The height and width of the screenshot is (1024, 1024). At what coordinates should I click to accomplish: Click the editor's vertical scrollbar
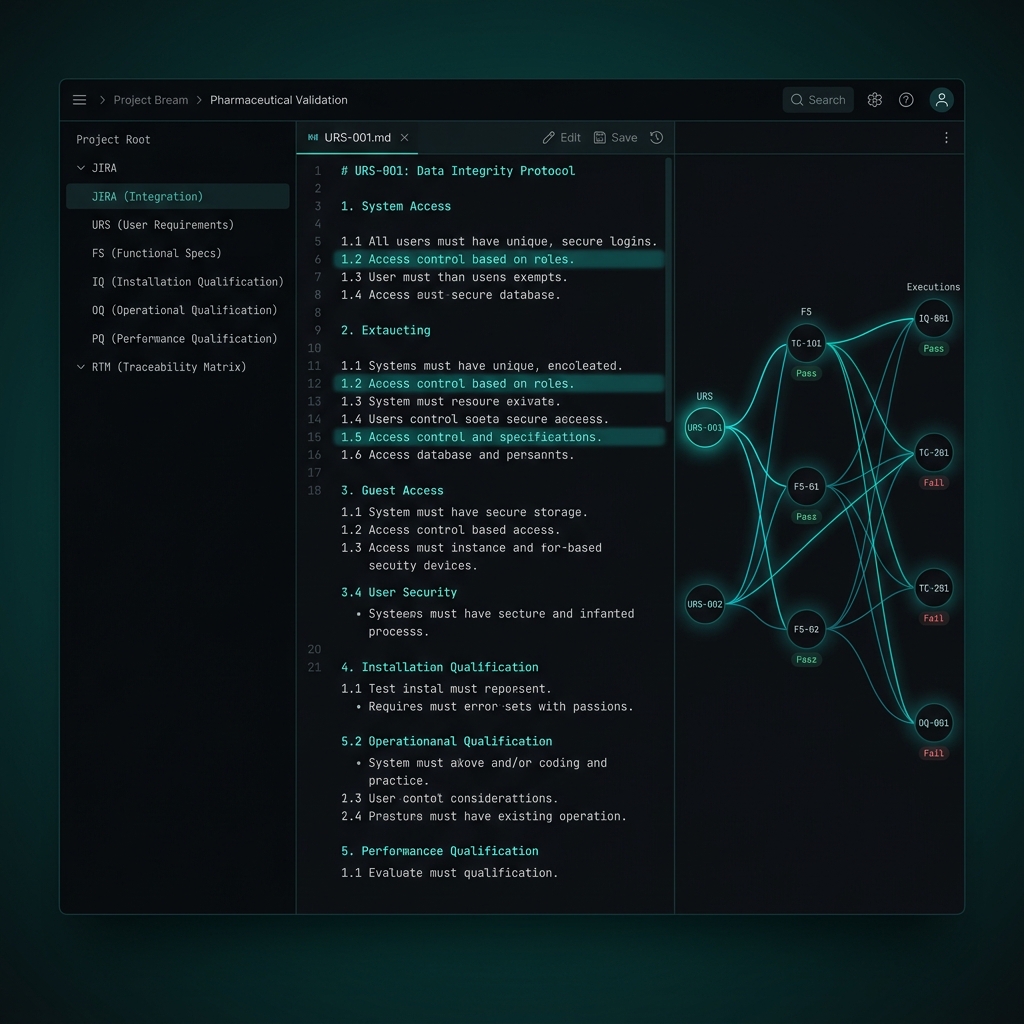668,290
